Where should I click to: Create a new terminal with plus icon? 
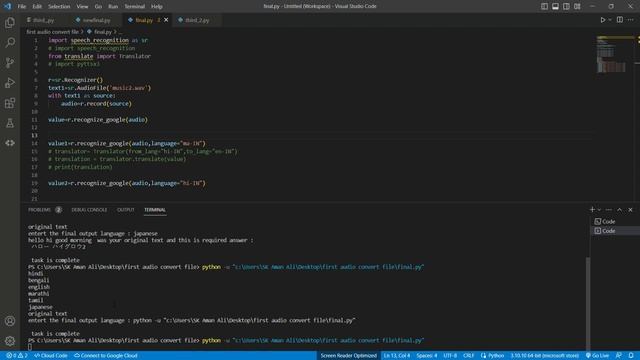tap(592, 209)
